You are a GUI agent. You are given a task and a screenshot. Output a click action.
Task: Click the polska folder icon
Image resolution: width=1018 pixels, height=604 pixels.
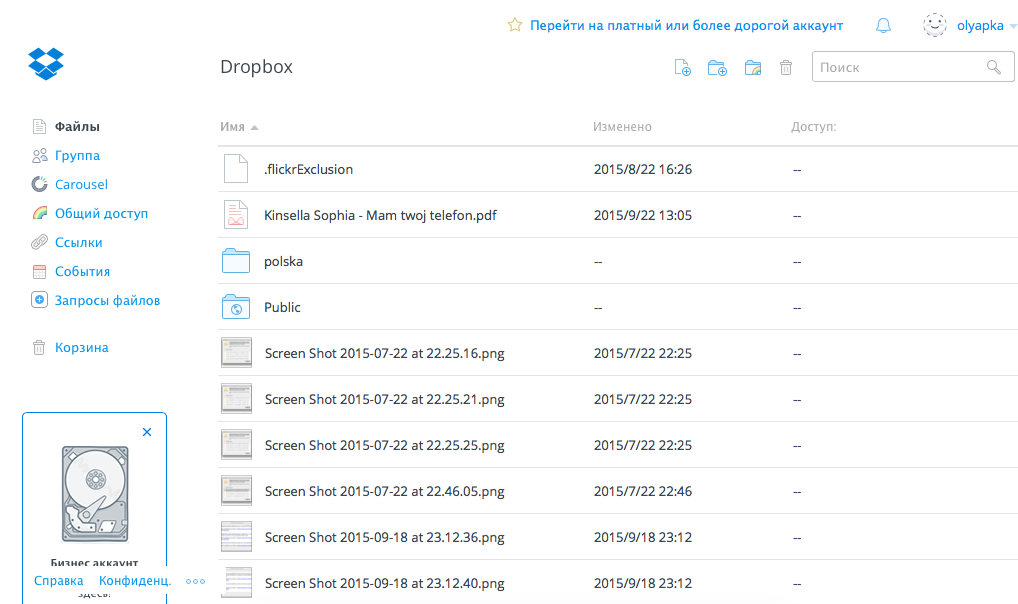click(x=236, y=261)
